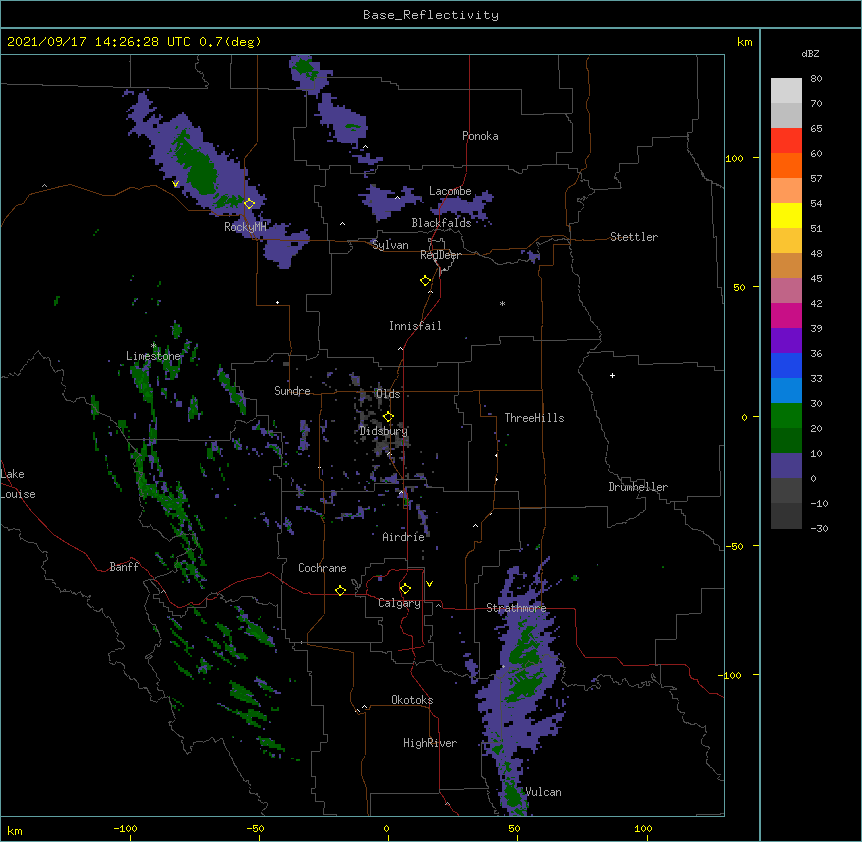Click the yellow marker between Olds and Didsbury
862x842 pixels.
tap(388, 417)
